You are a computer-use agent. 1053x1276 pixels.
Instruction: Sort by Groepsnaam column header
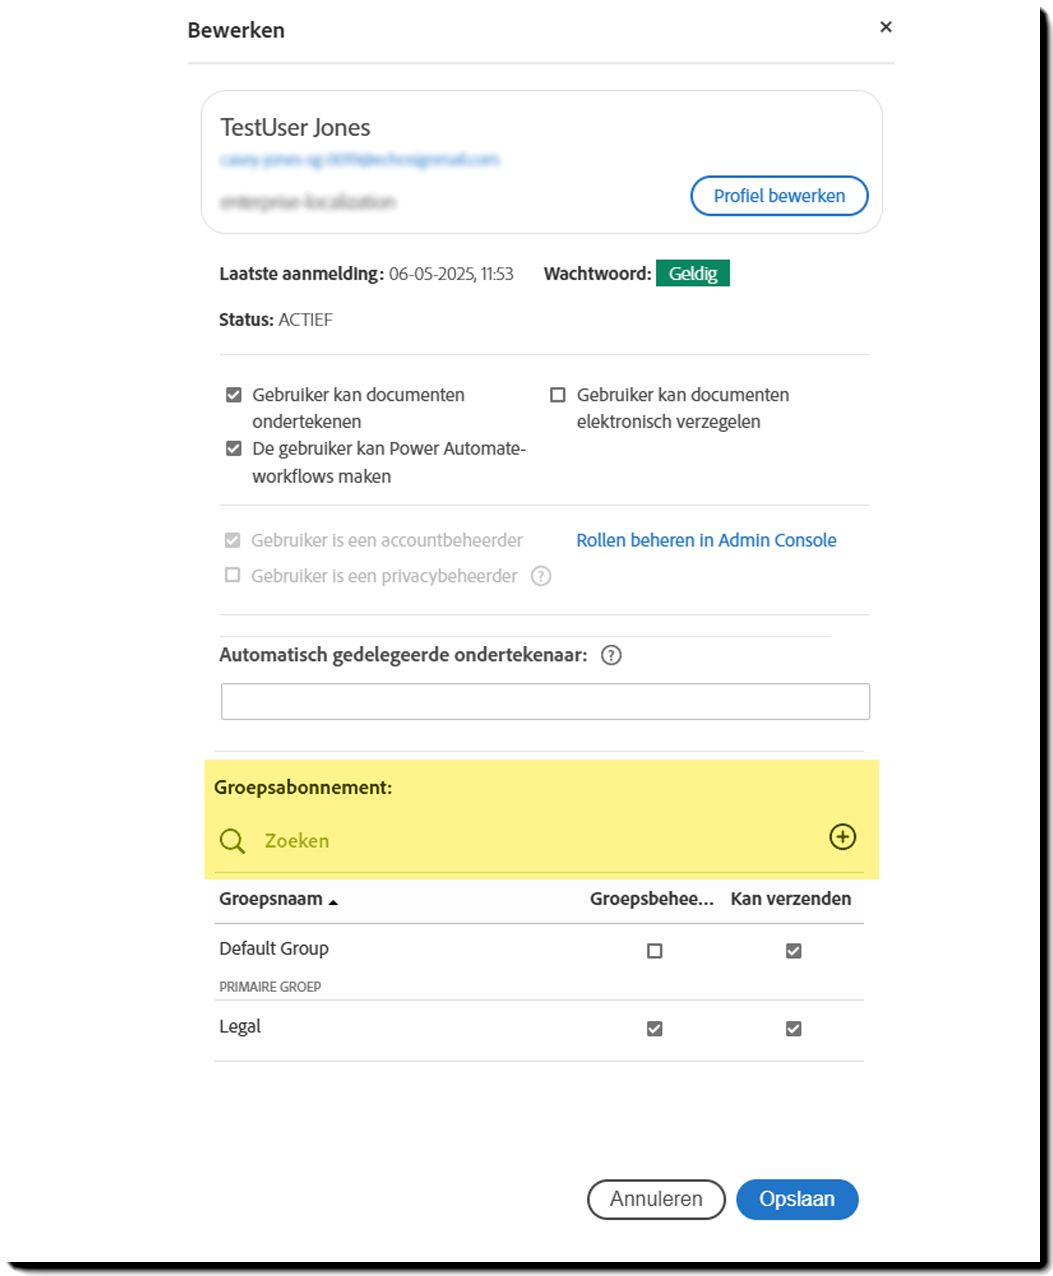pyautogui.click(x=278, y=899)
